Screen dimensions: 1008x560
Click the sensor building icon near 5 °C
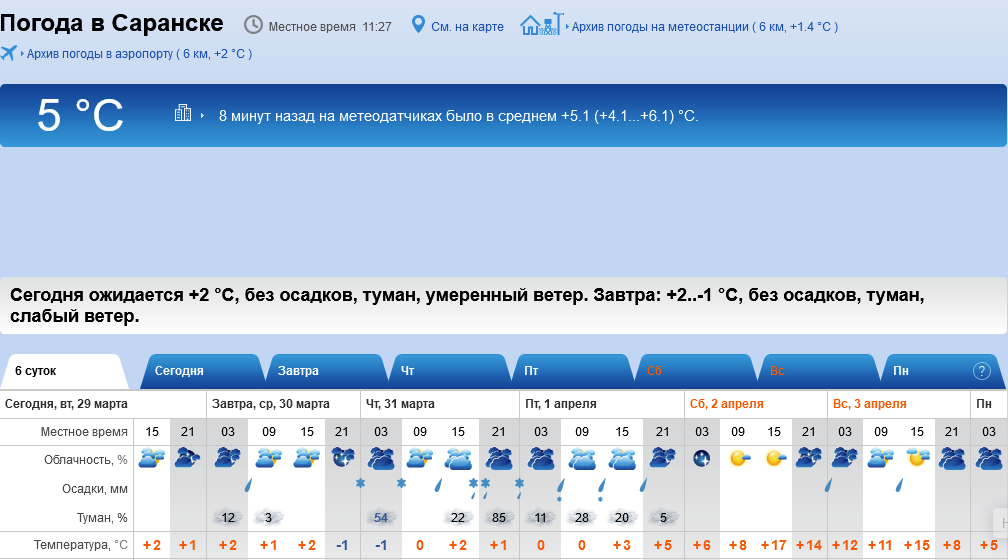pos(183,114)
